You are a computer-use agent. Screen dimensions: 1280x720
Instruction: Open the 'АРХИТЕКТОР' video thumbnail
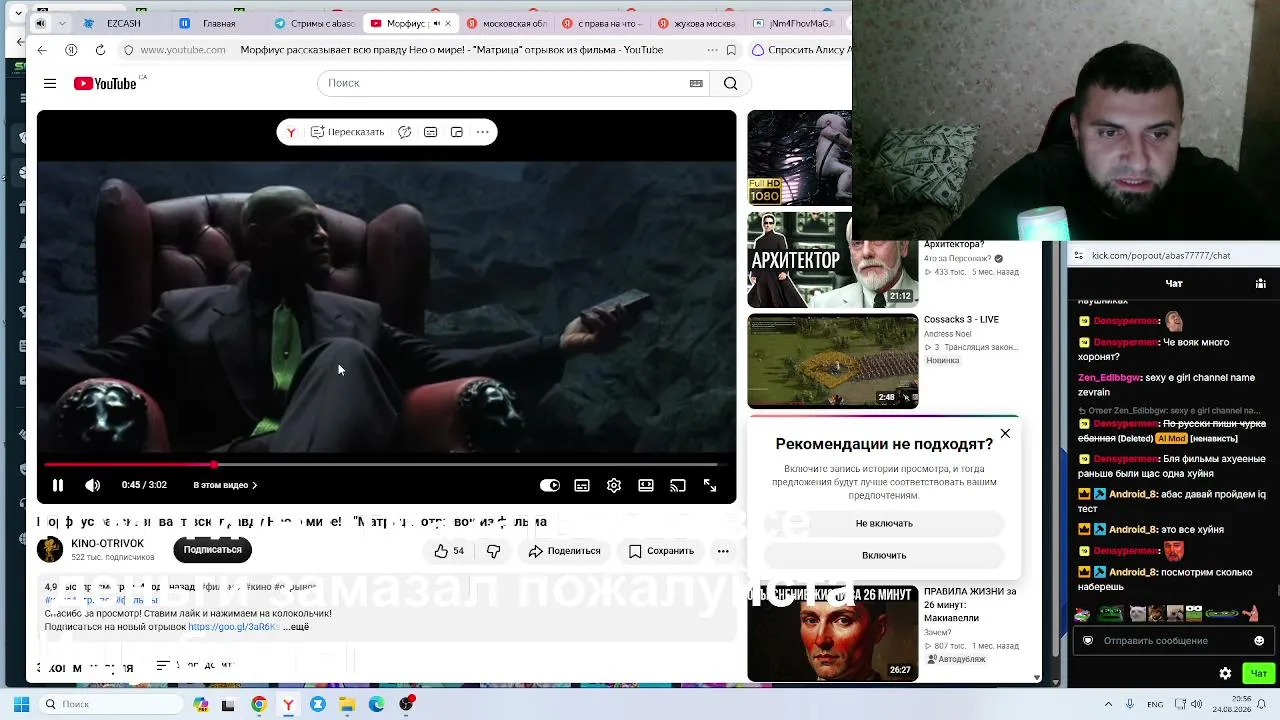(832, 260)
